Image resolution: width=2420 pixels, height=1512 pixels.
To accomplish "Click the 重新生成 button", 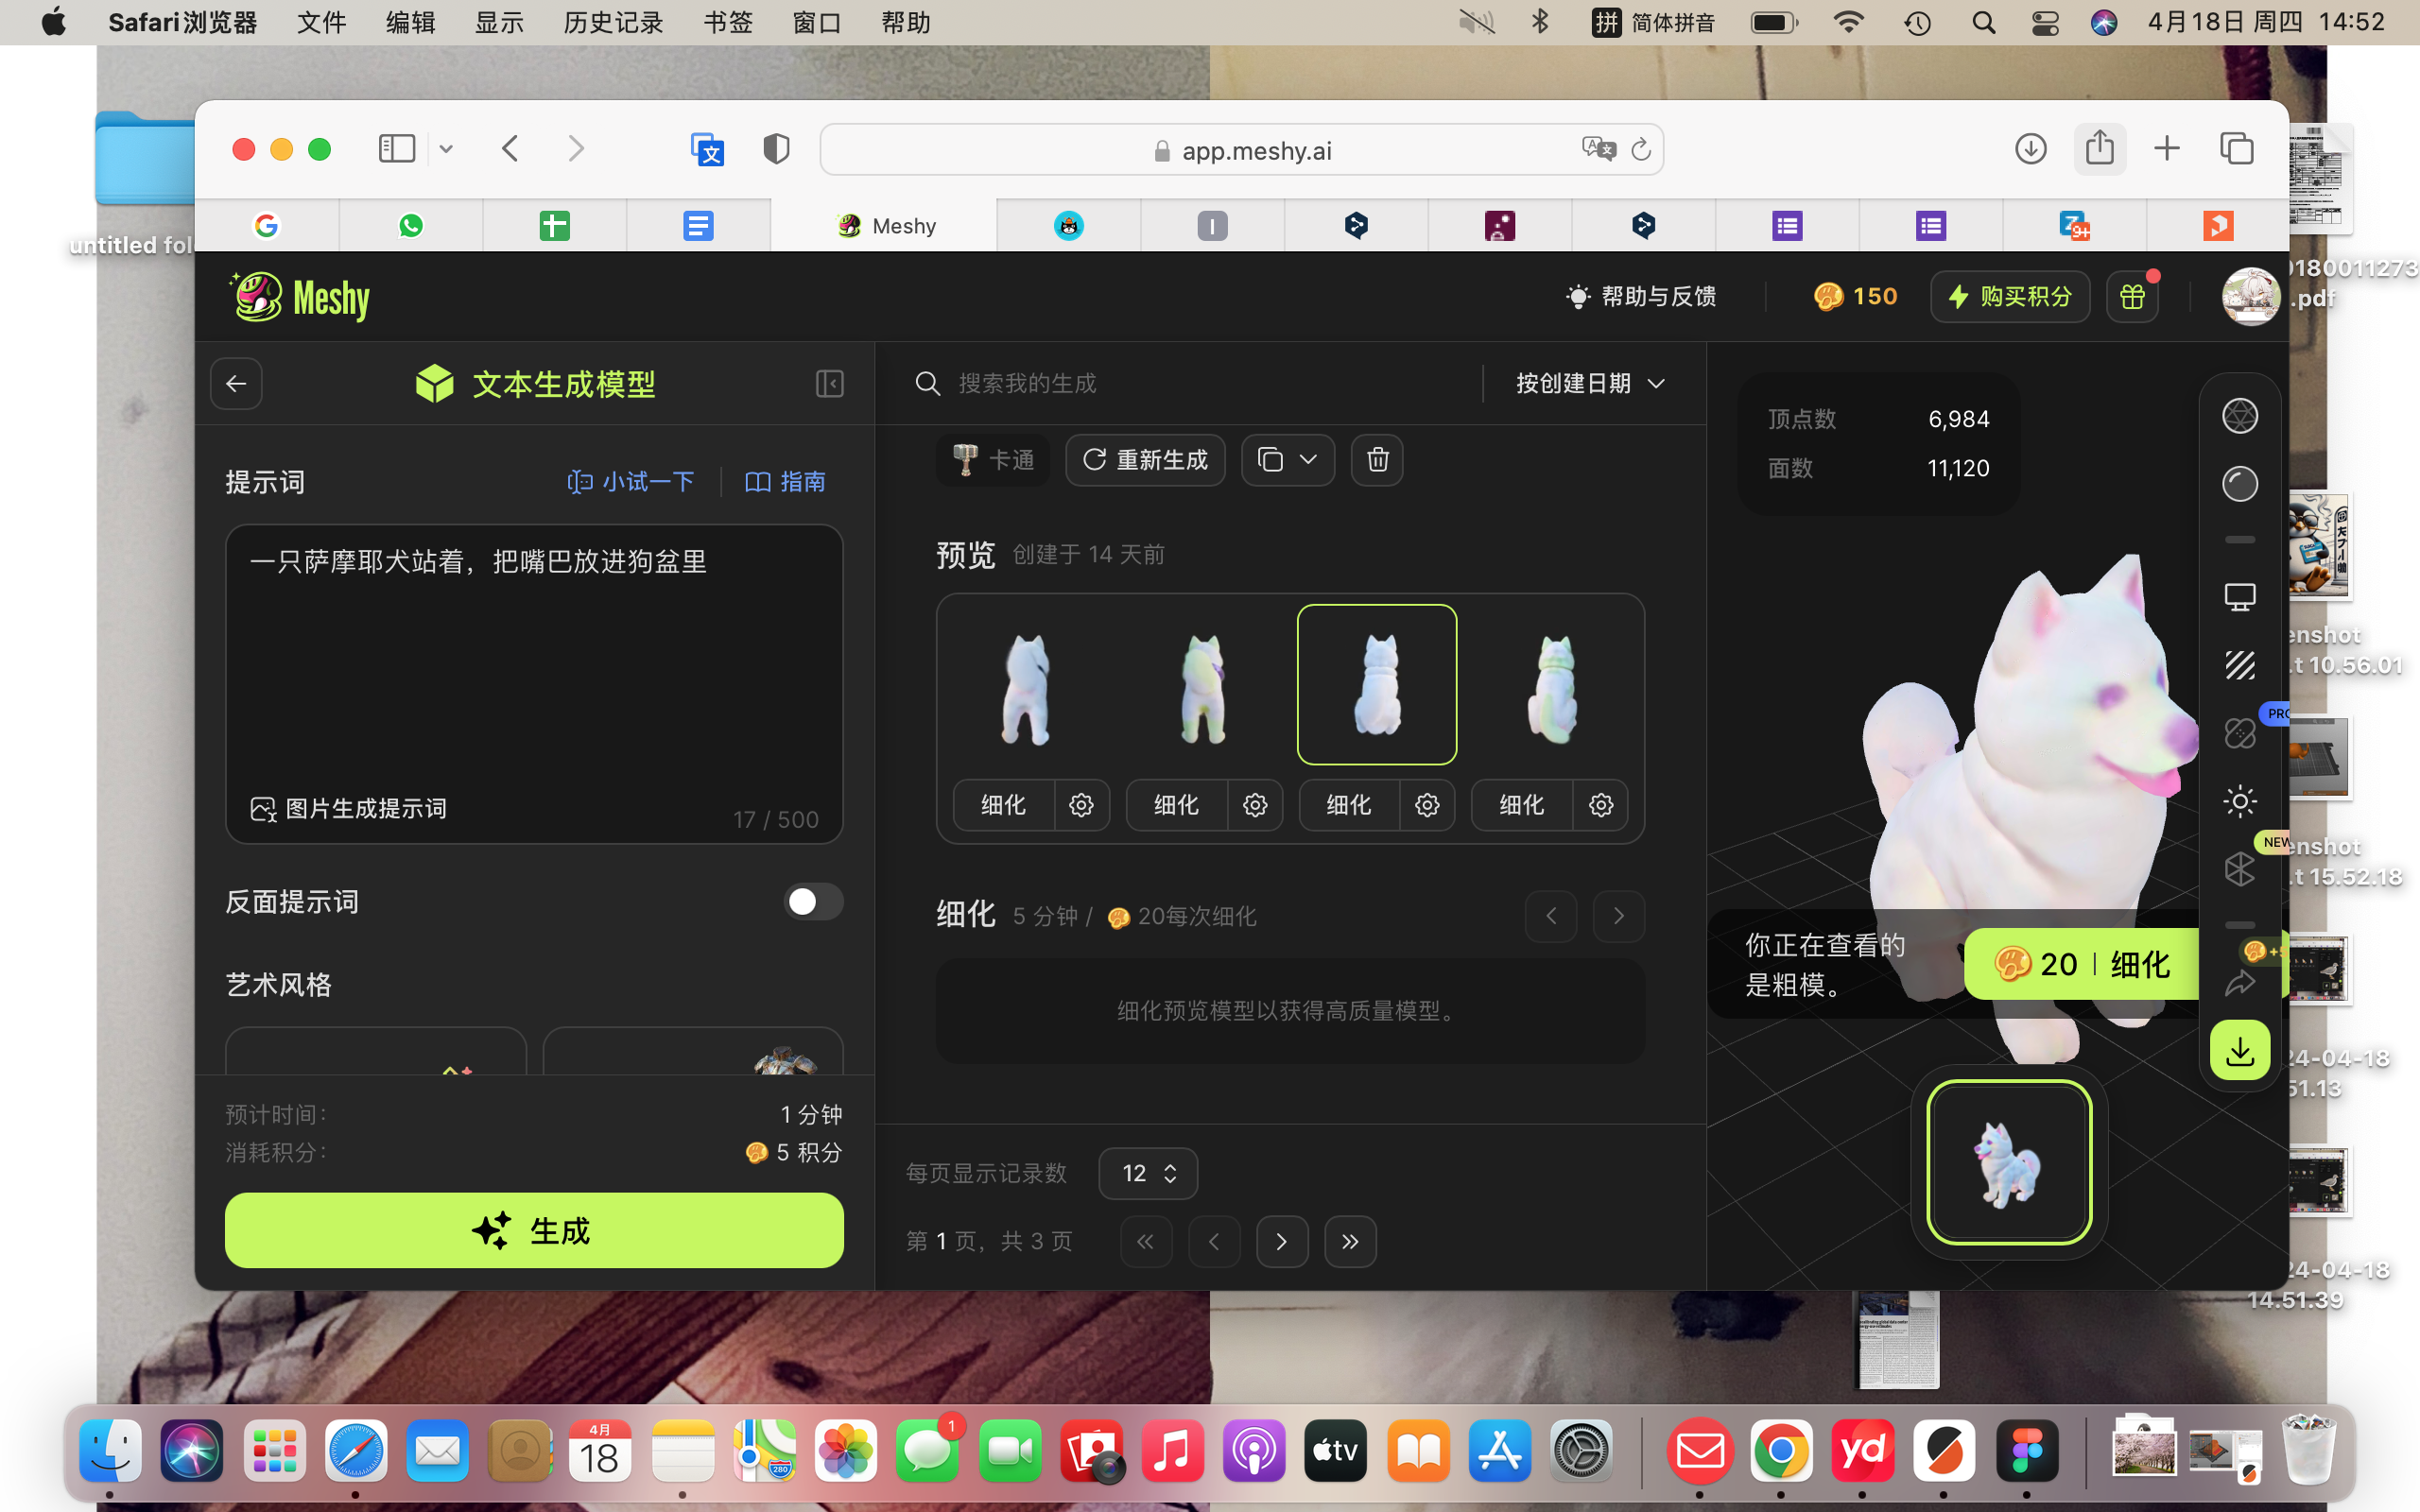I will [x=1145, y=460].
